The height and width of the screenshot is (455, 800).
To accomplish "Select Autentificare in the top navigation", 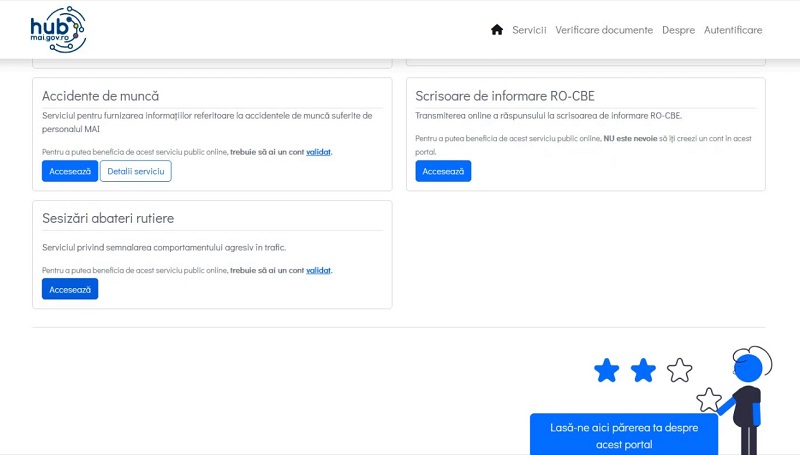I will pyautogui.click(x=733, y=30).
